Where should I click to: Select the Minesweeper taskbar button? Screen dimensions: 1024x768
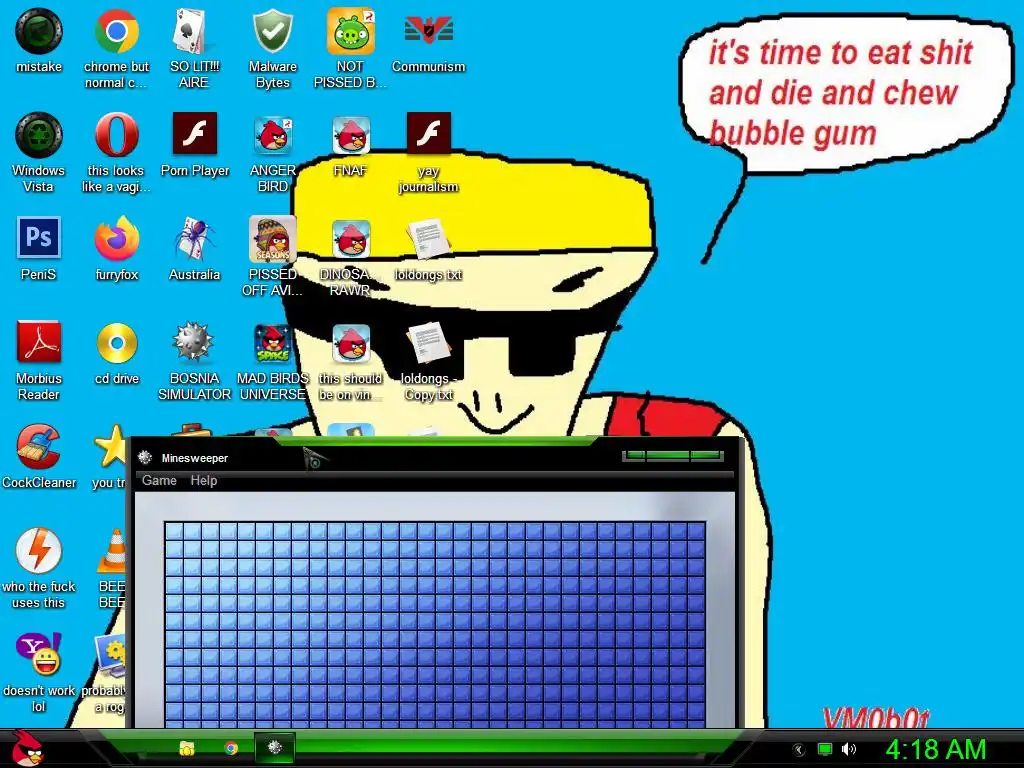point(274,748)
